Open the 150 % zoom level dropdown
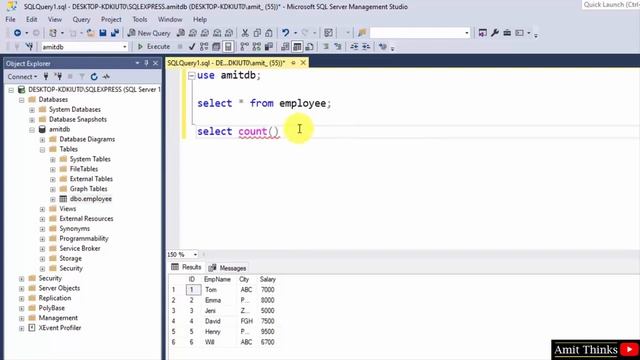This screenshot has height=360, width=640. pyautogui.click(x=195, y=255)
